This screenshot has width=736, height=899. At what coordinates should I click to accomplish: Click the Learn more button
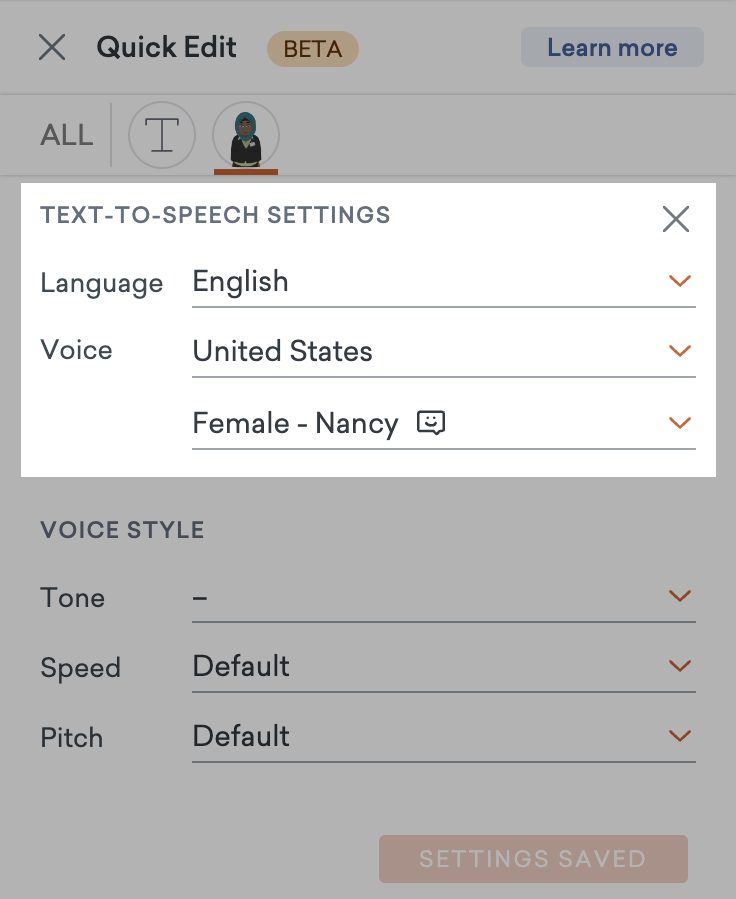(612, 47)
